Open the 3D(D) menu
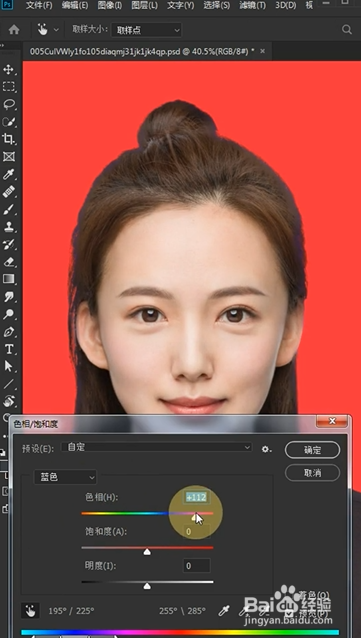 tap(286, 6)
